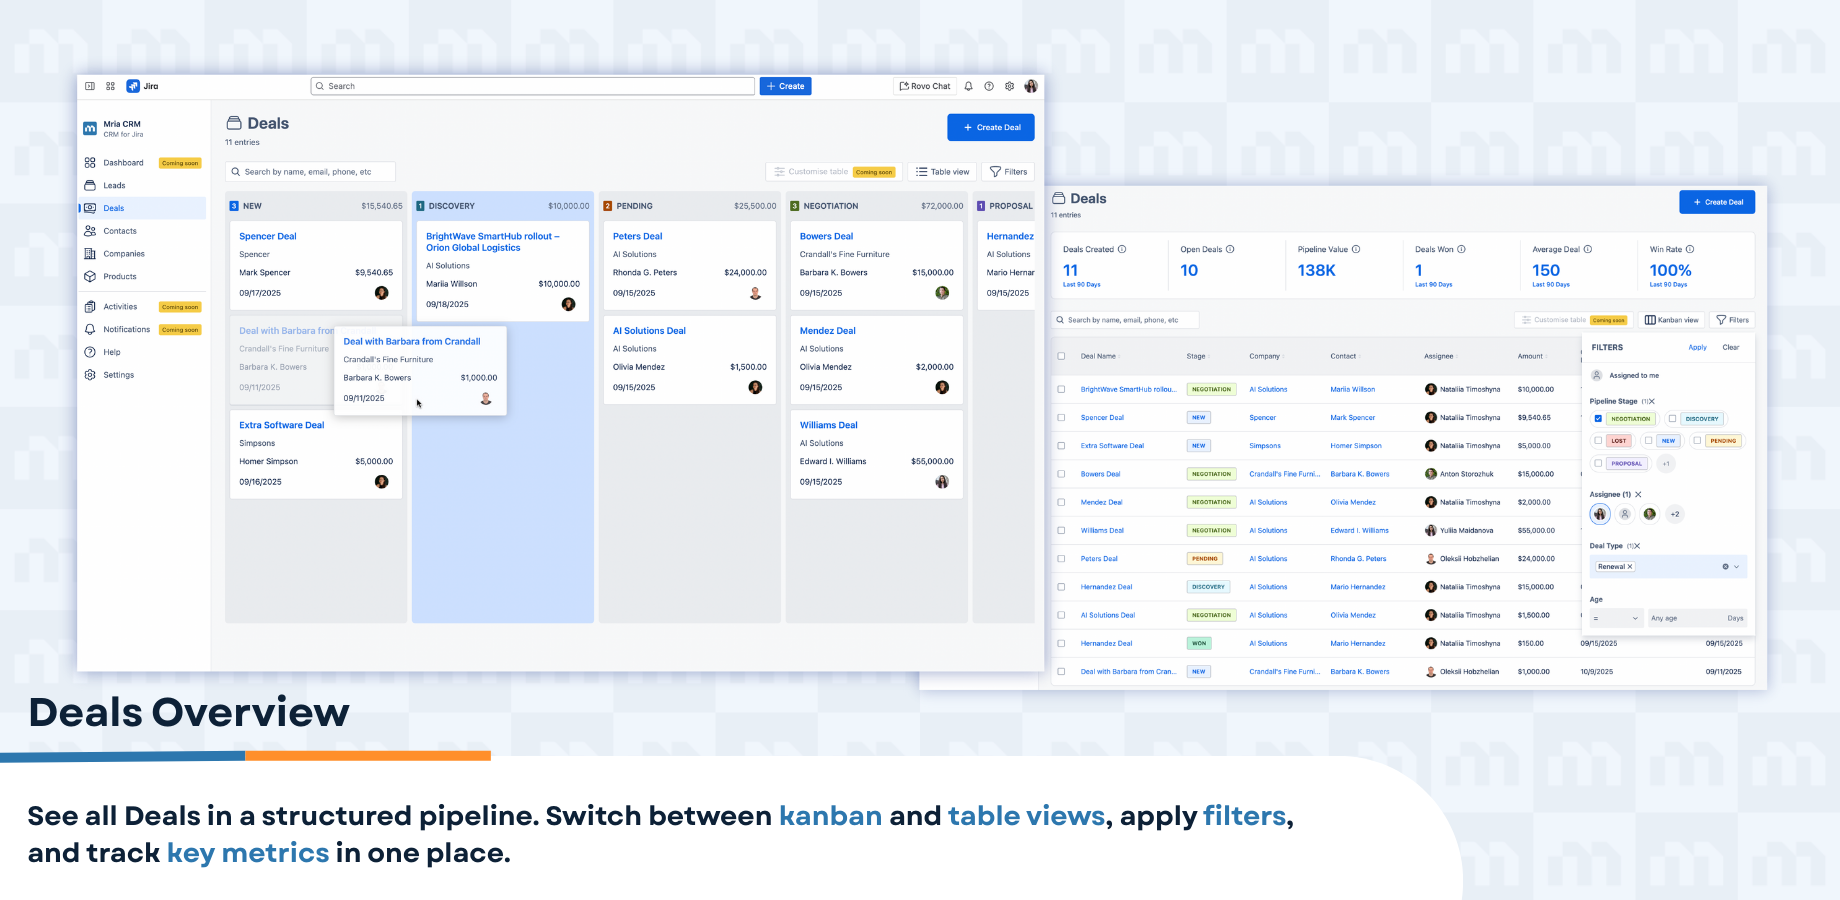Select first assignee avatar in Filters panel

tap(1600, 514)
